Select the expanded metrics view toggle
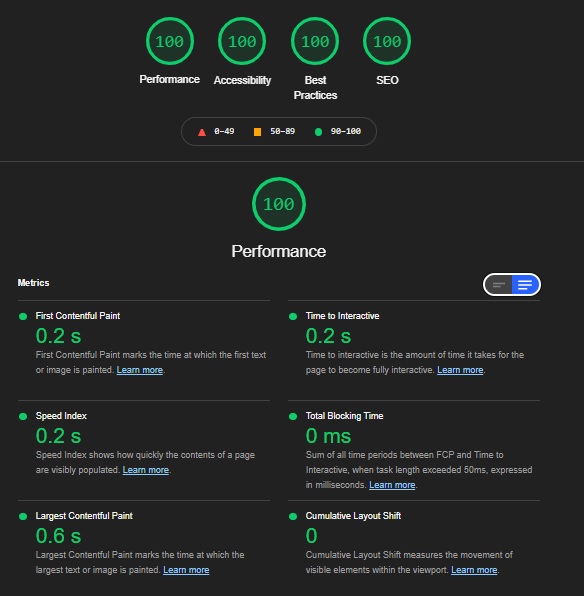Viewport: 584px width, 596px height. pos(525,285)
